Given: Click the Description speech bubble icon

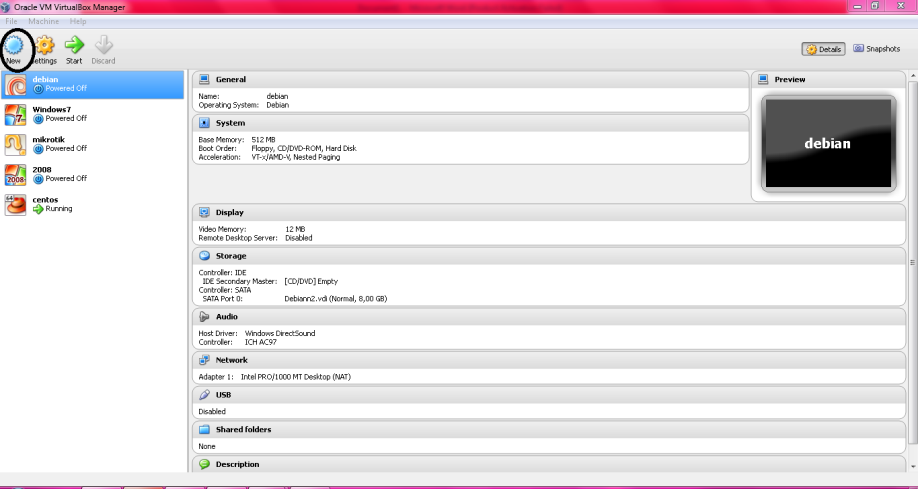Looking at the screenshot, I should 204,464.
